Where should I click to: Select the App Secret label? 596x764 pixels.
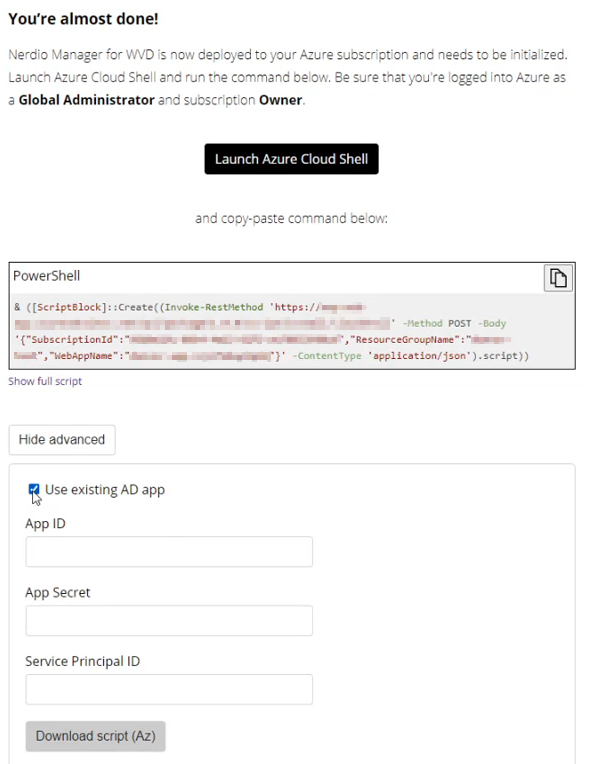pos(58,592)
